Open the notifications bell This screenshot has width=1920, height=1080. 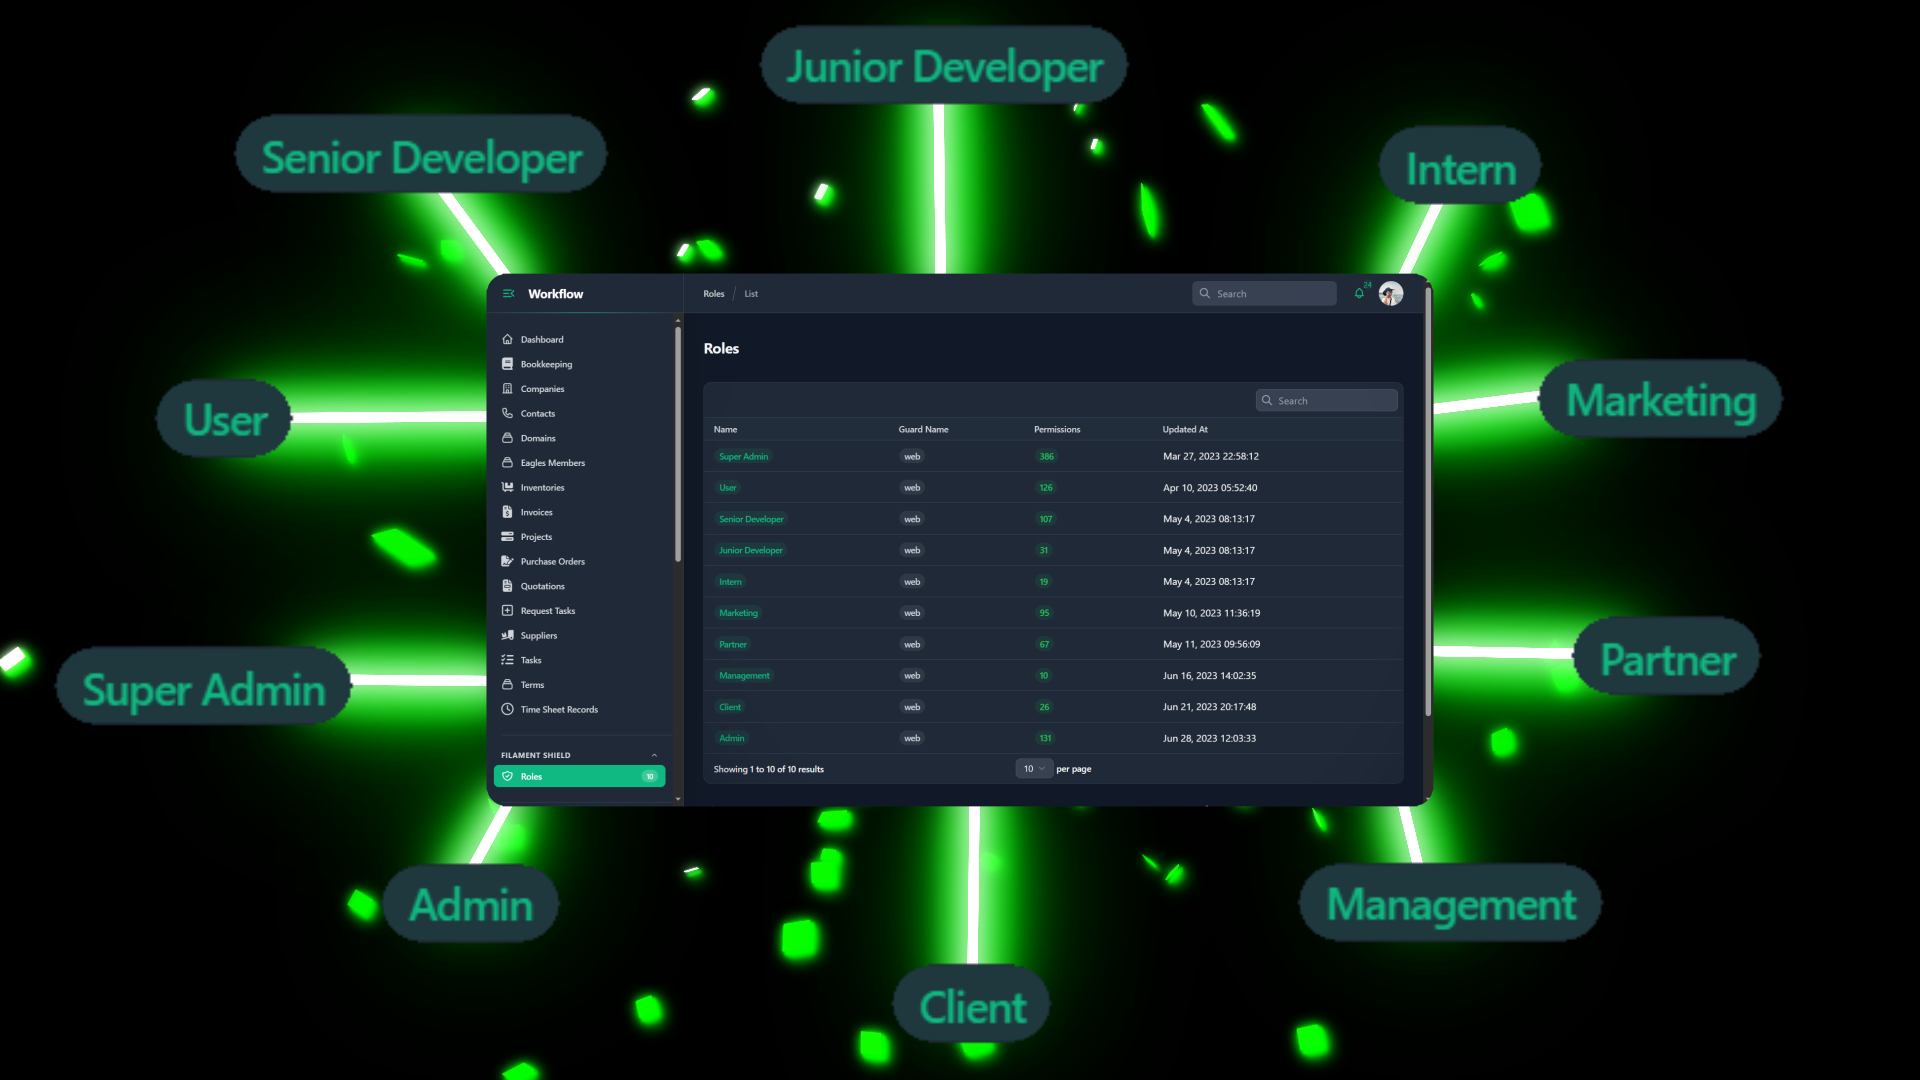[1359, 294]
